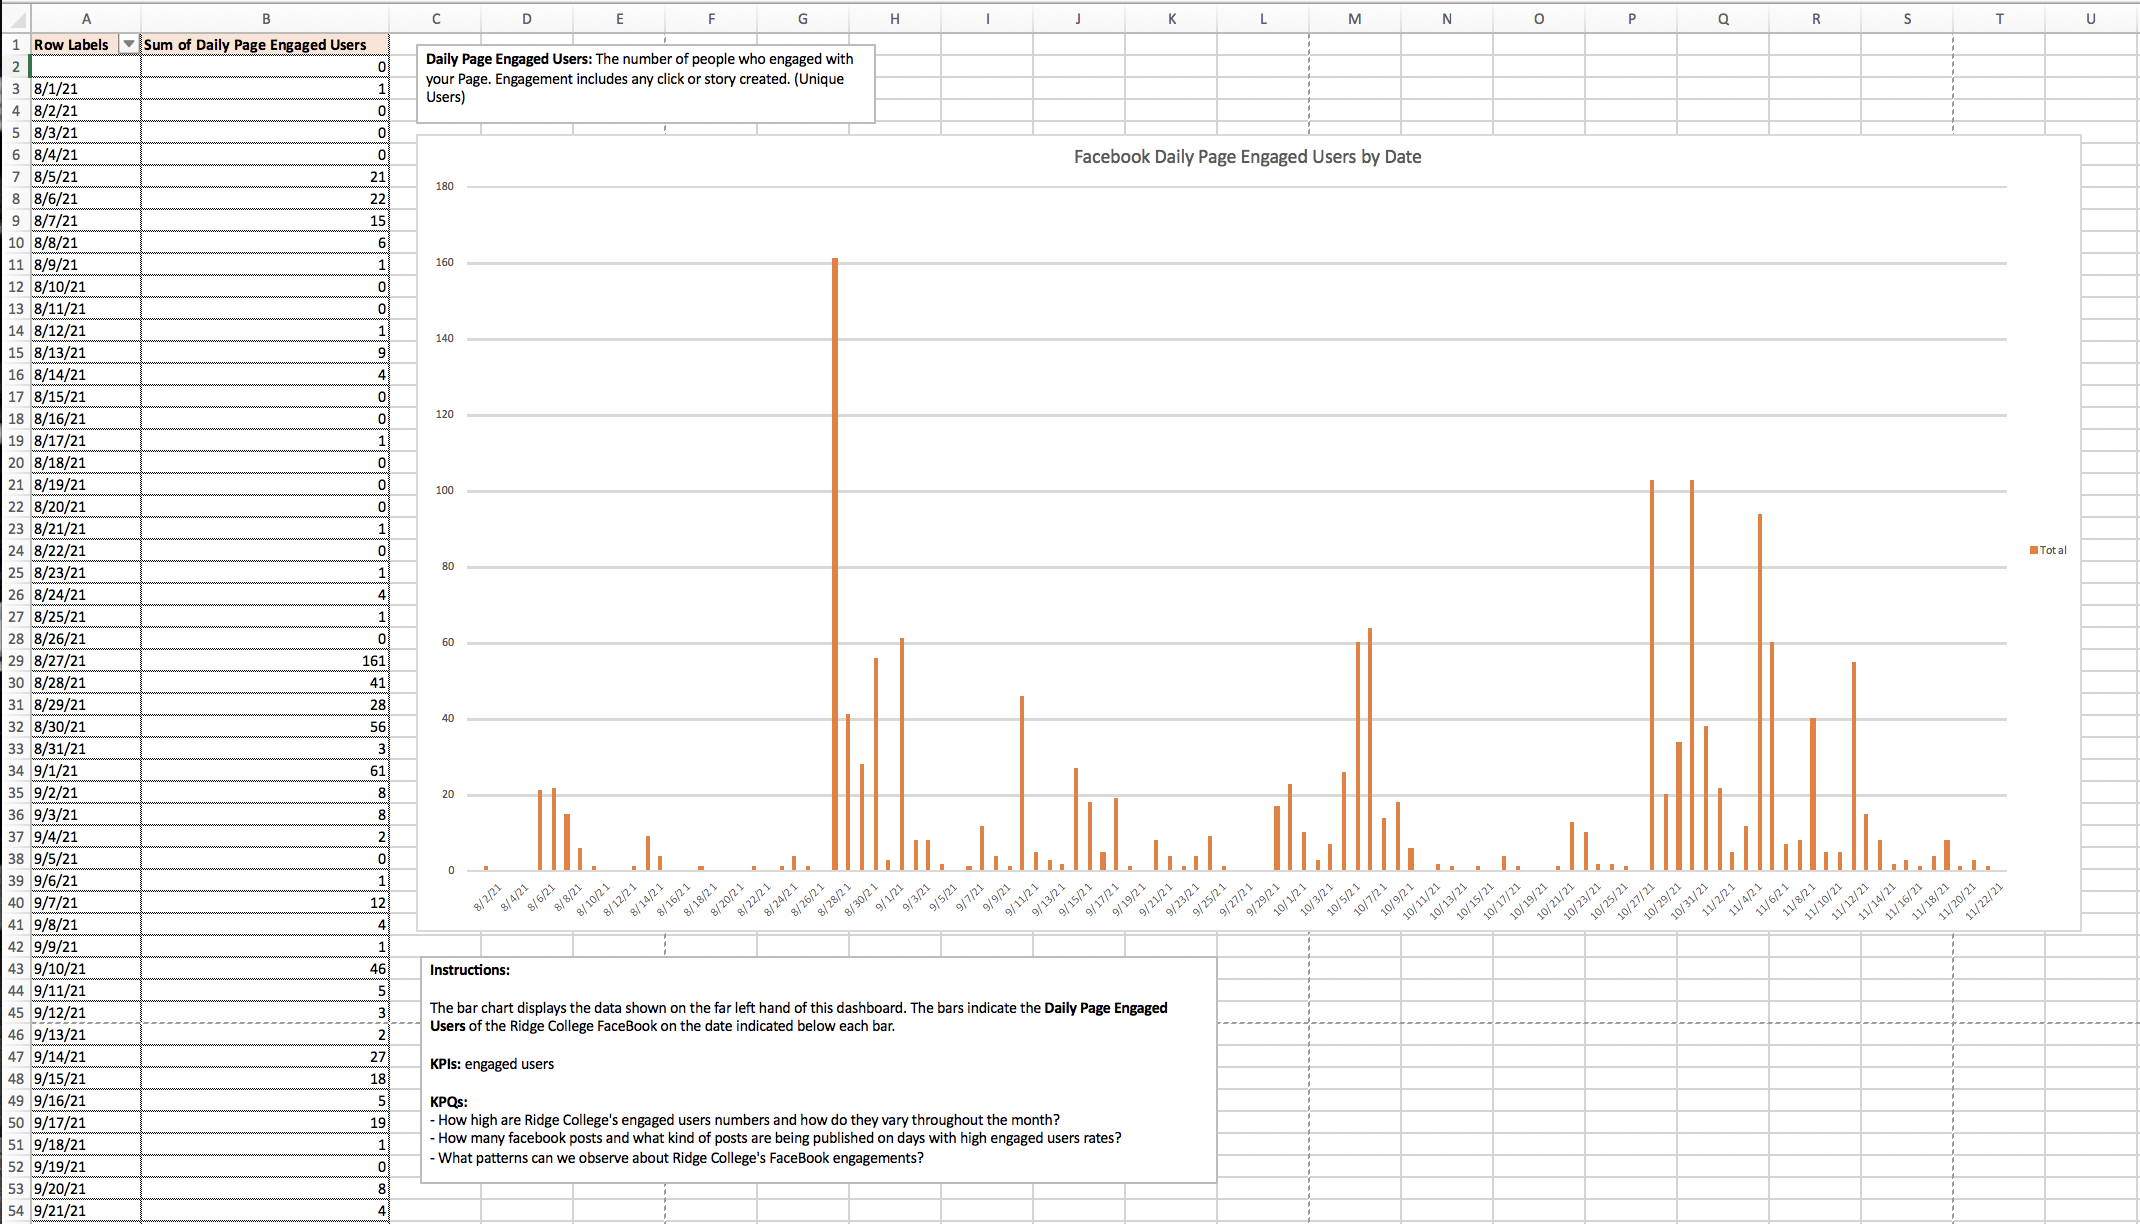Select the Daily Page Engaged Users description text box

coord(646,84)
